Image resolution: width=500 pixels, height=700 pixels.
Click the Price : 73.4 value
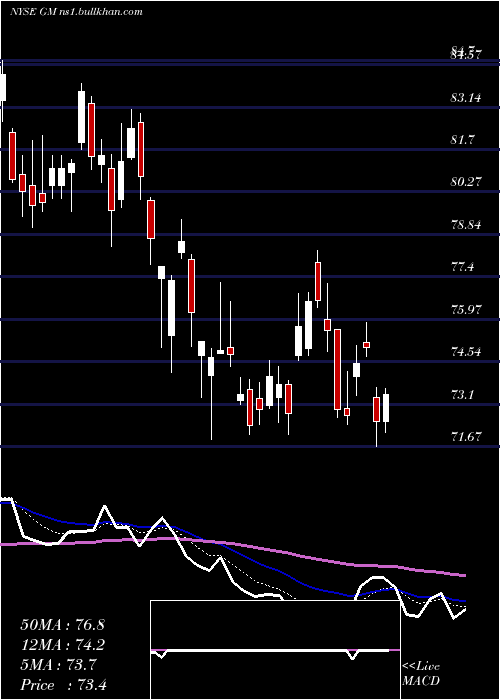[x=62, y=685]
